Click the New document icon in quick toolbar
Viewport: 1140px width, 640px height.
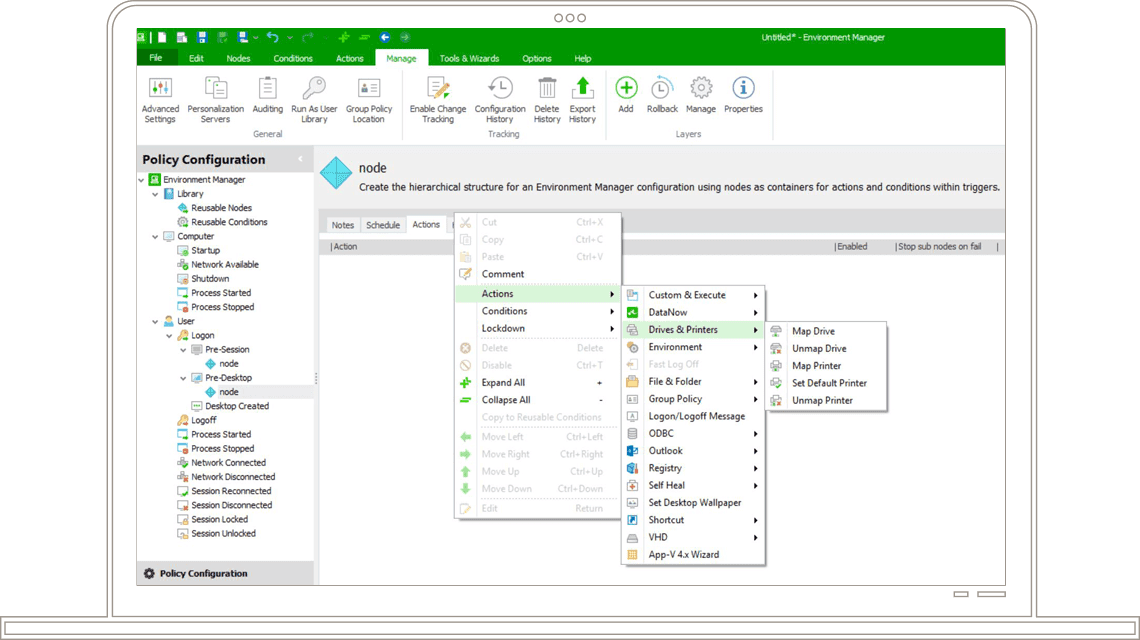click(x=162, y=37)
